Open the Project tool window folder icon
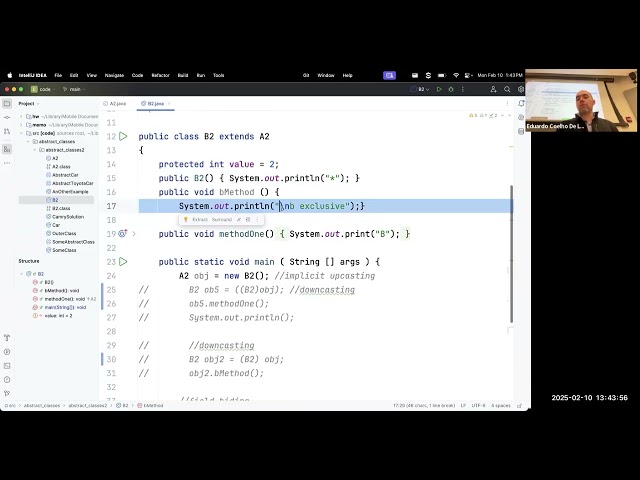640x480 pixels. click(x=7, y=104)
